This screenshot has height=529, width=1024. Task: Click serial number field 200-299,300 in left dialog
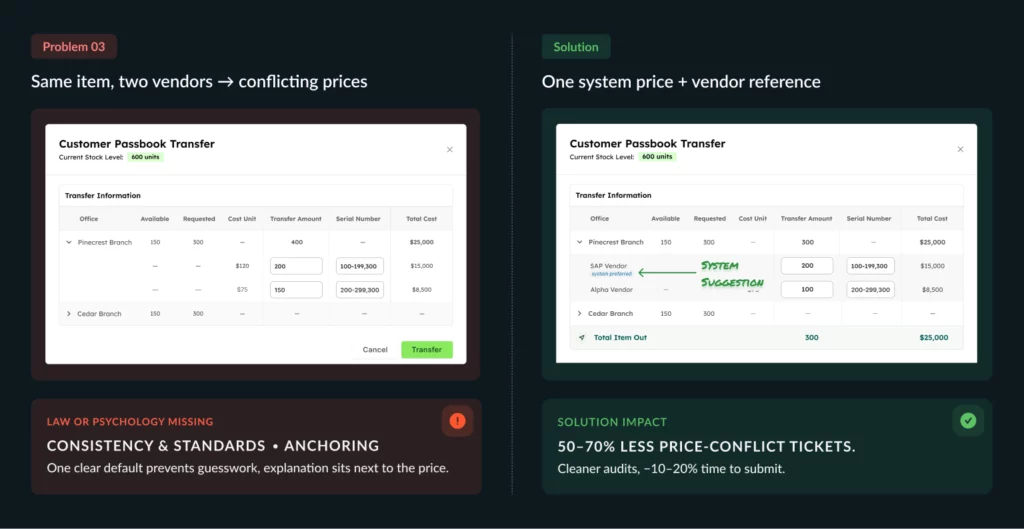pyautogui.click(x=360, y=290)
